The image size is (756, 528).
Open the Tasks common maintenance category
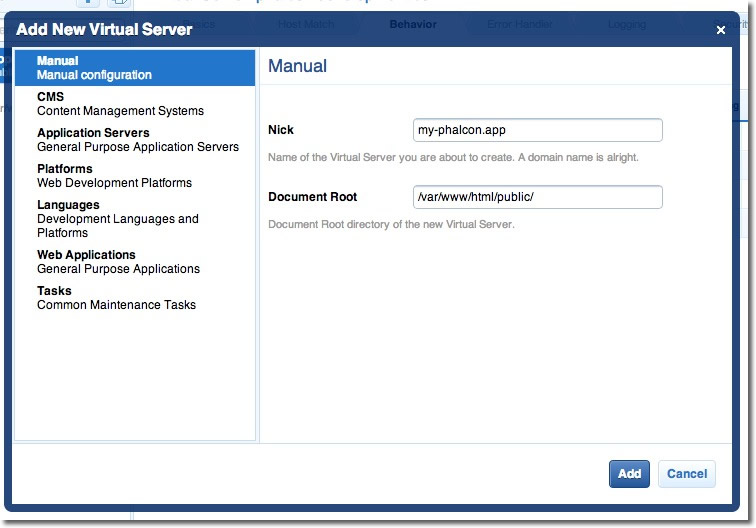click(116, 298)
